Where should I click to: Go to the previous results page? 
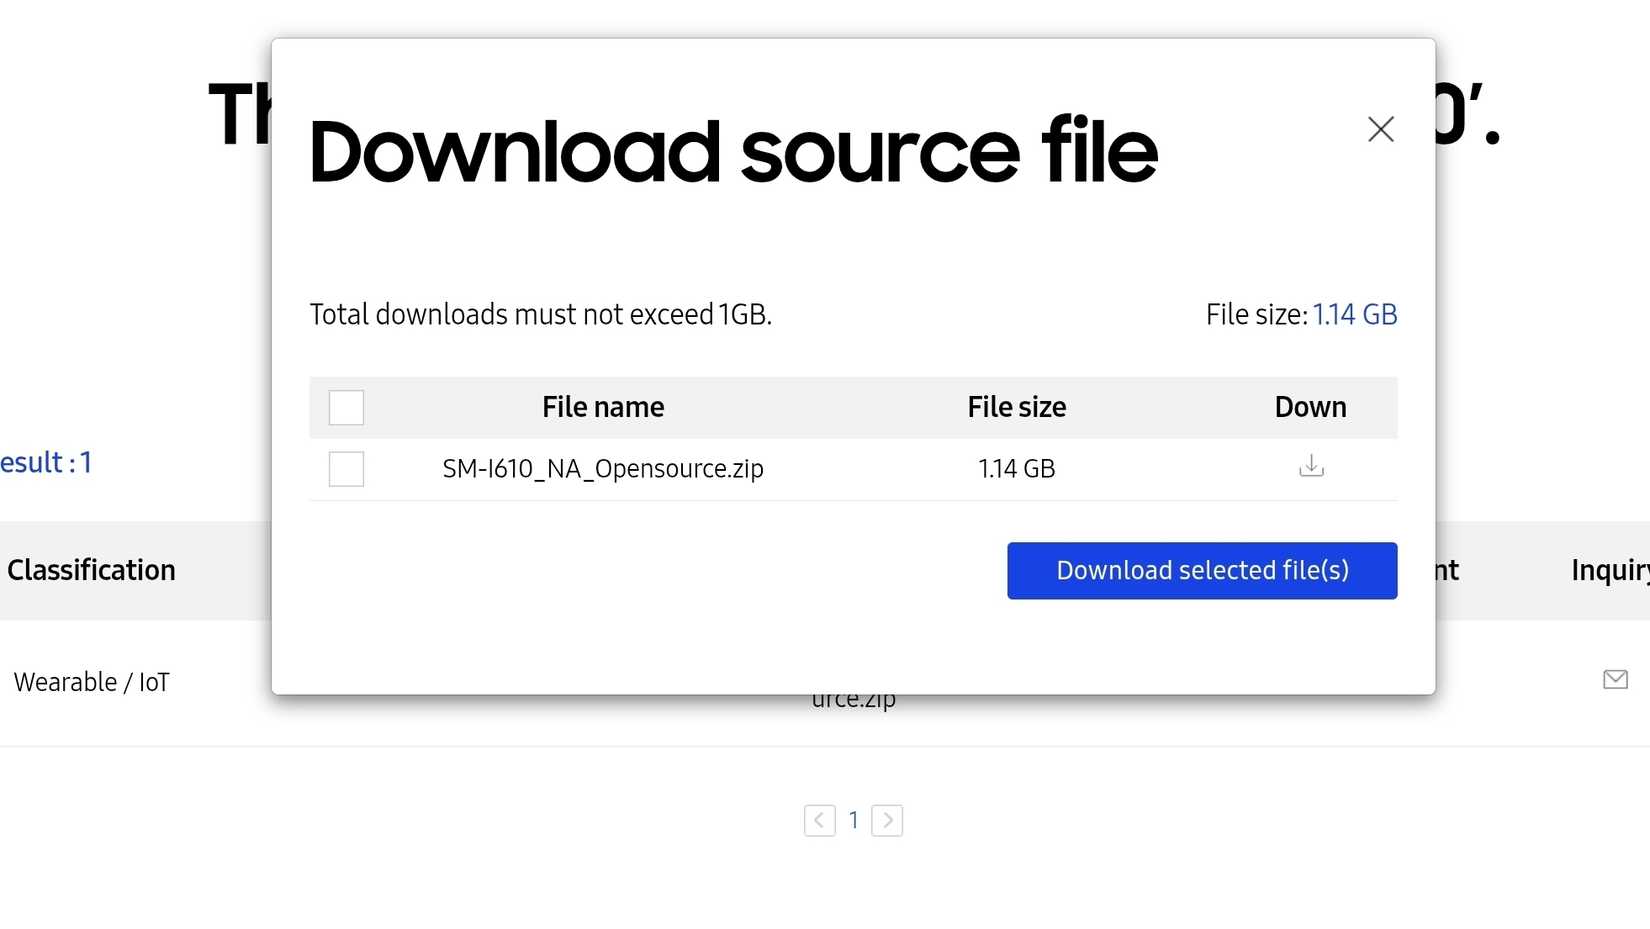819,821
